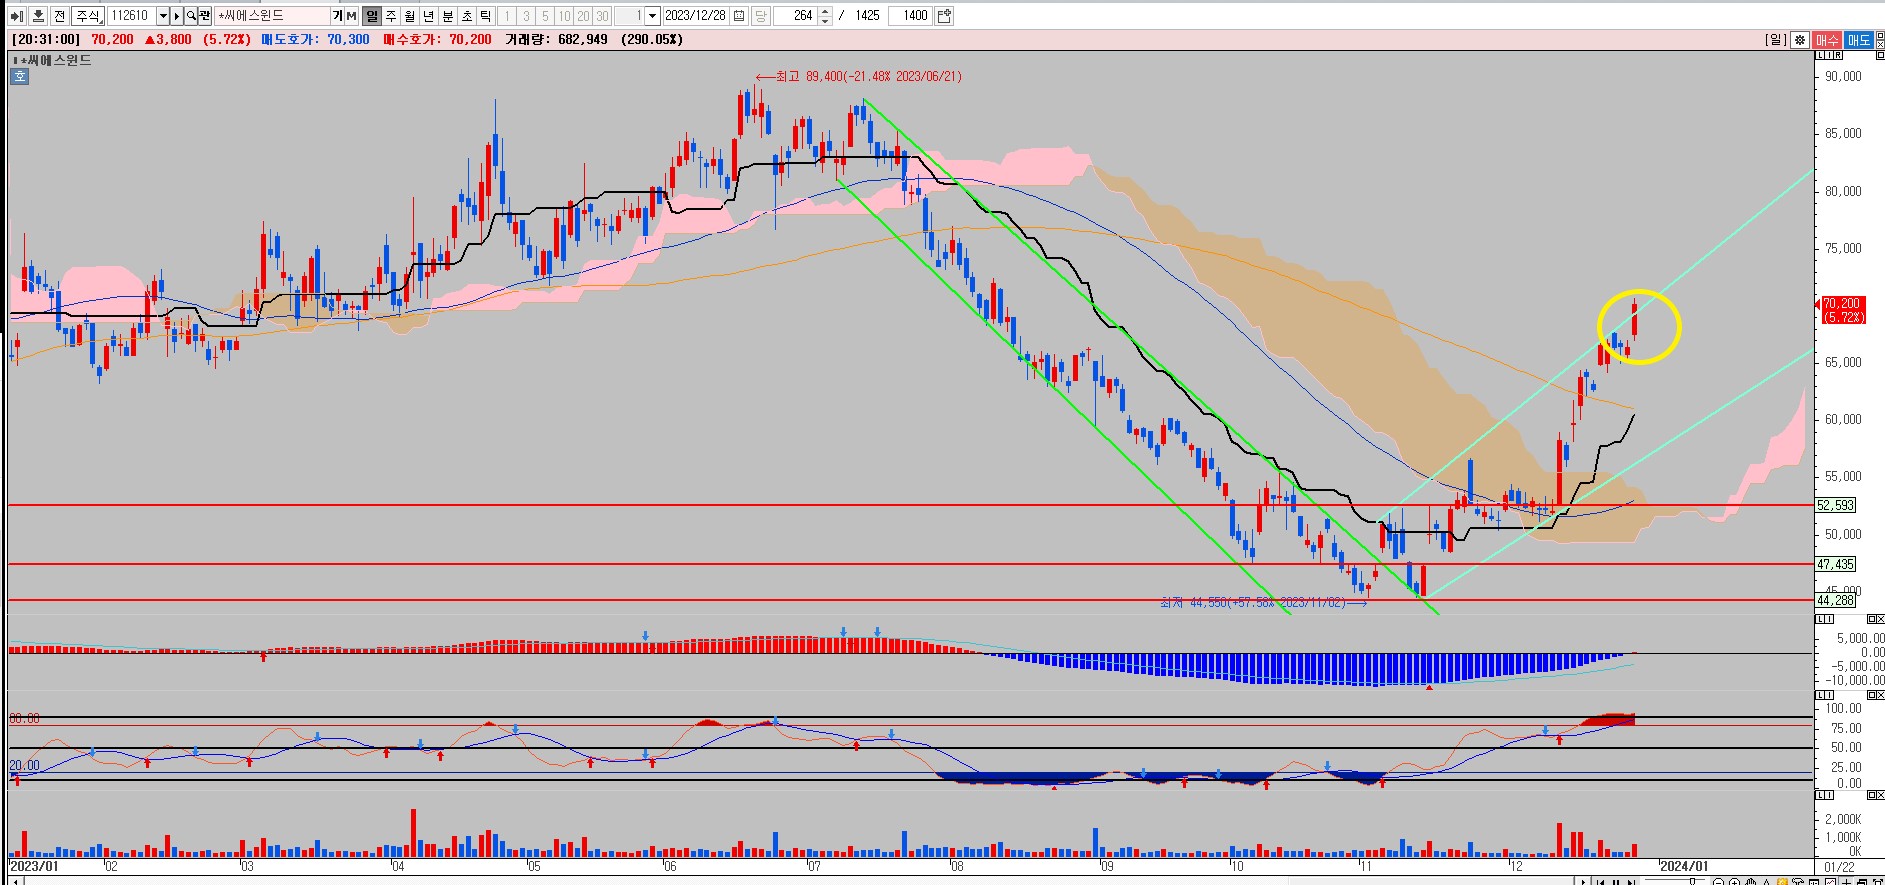Increase the bar count 264 stepper up
This screenshot has width=1885, height=885.
point(824,11)
